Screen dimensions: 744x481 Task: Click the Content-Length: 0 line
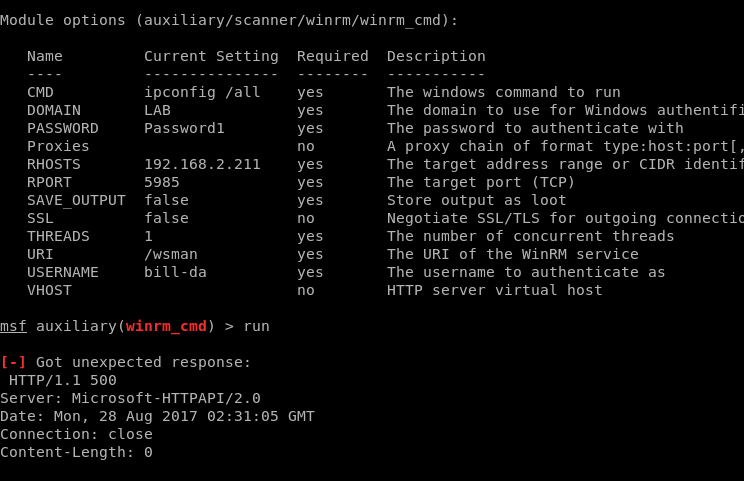click(x=76, y=453)
